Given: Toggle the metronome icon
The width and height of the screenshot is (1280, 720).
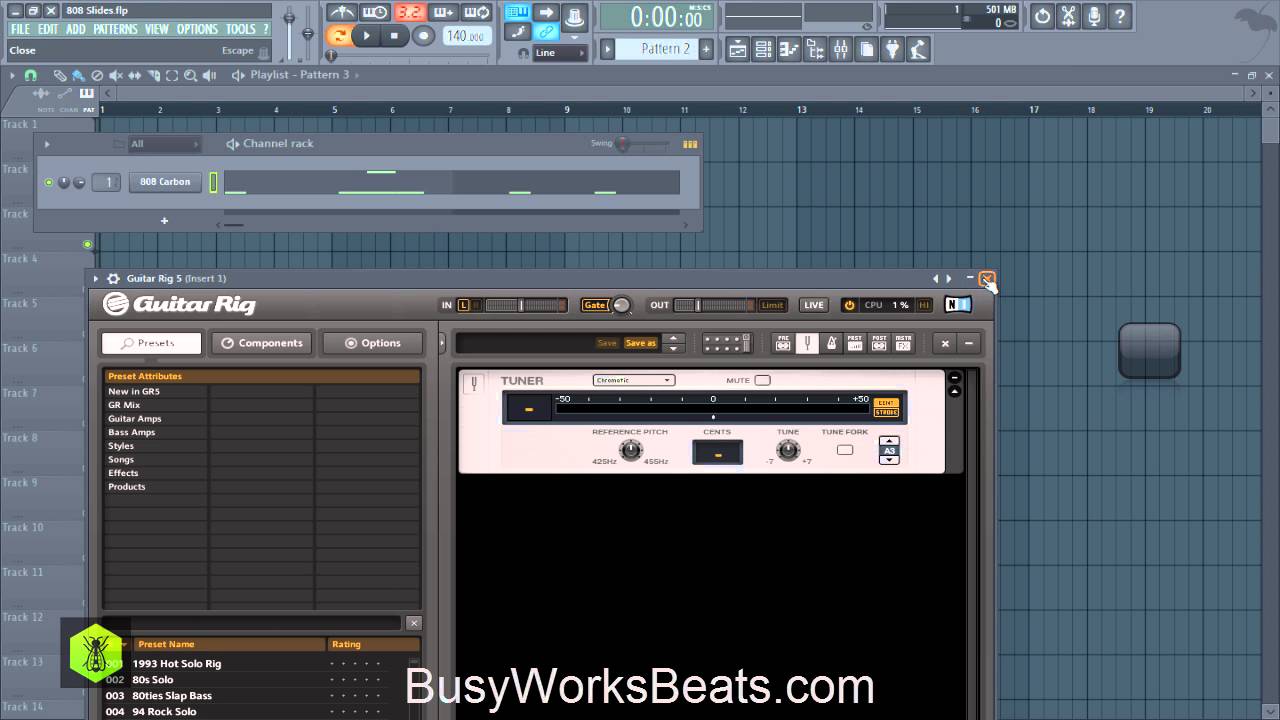Looking at the screenshot, I should pos(342,12).
